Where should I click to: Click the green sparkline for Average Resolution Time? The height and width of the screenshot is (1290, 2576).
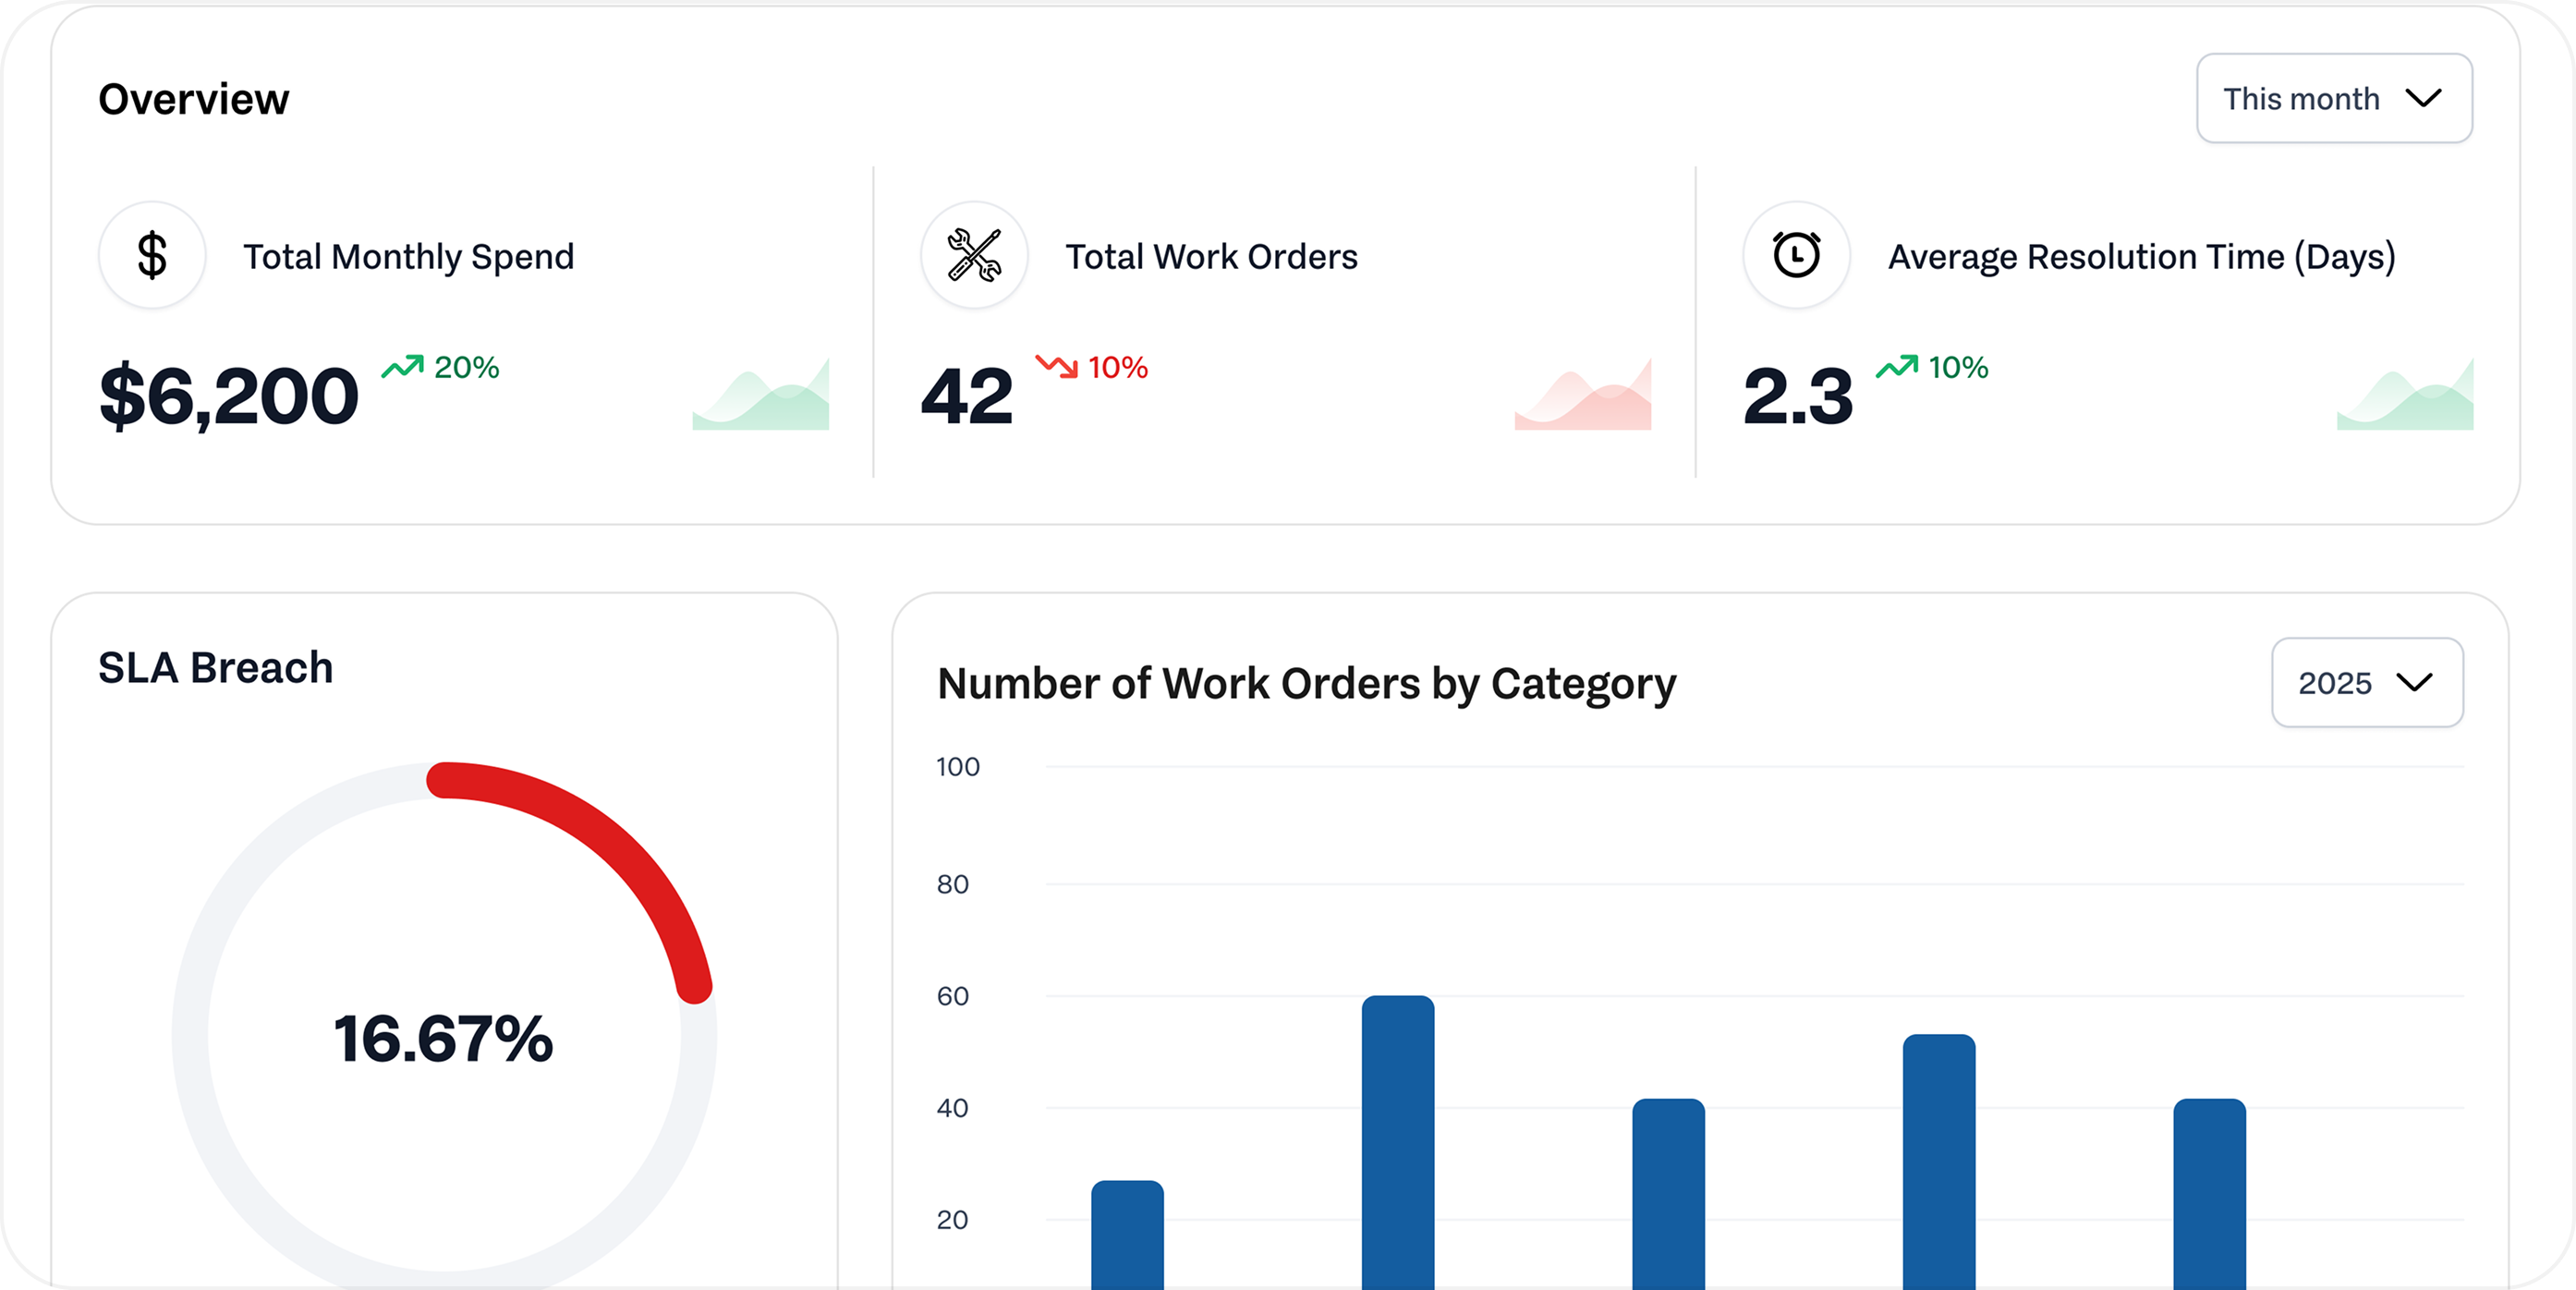click(x=2405, y=395)
